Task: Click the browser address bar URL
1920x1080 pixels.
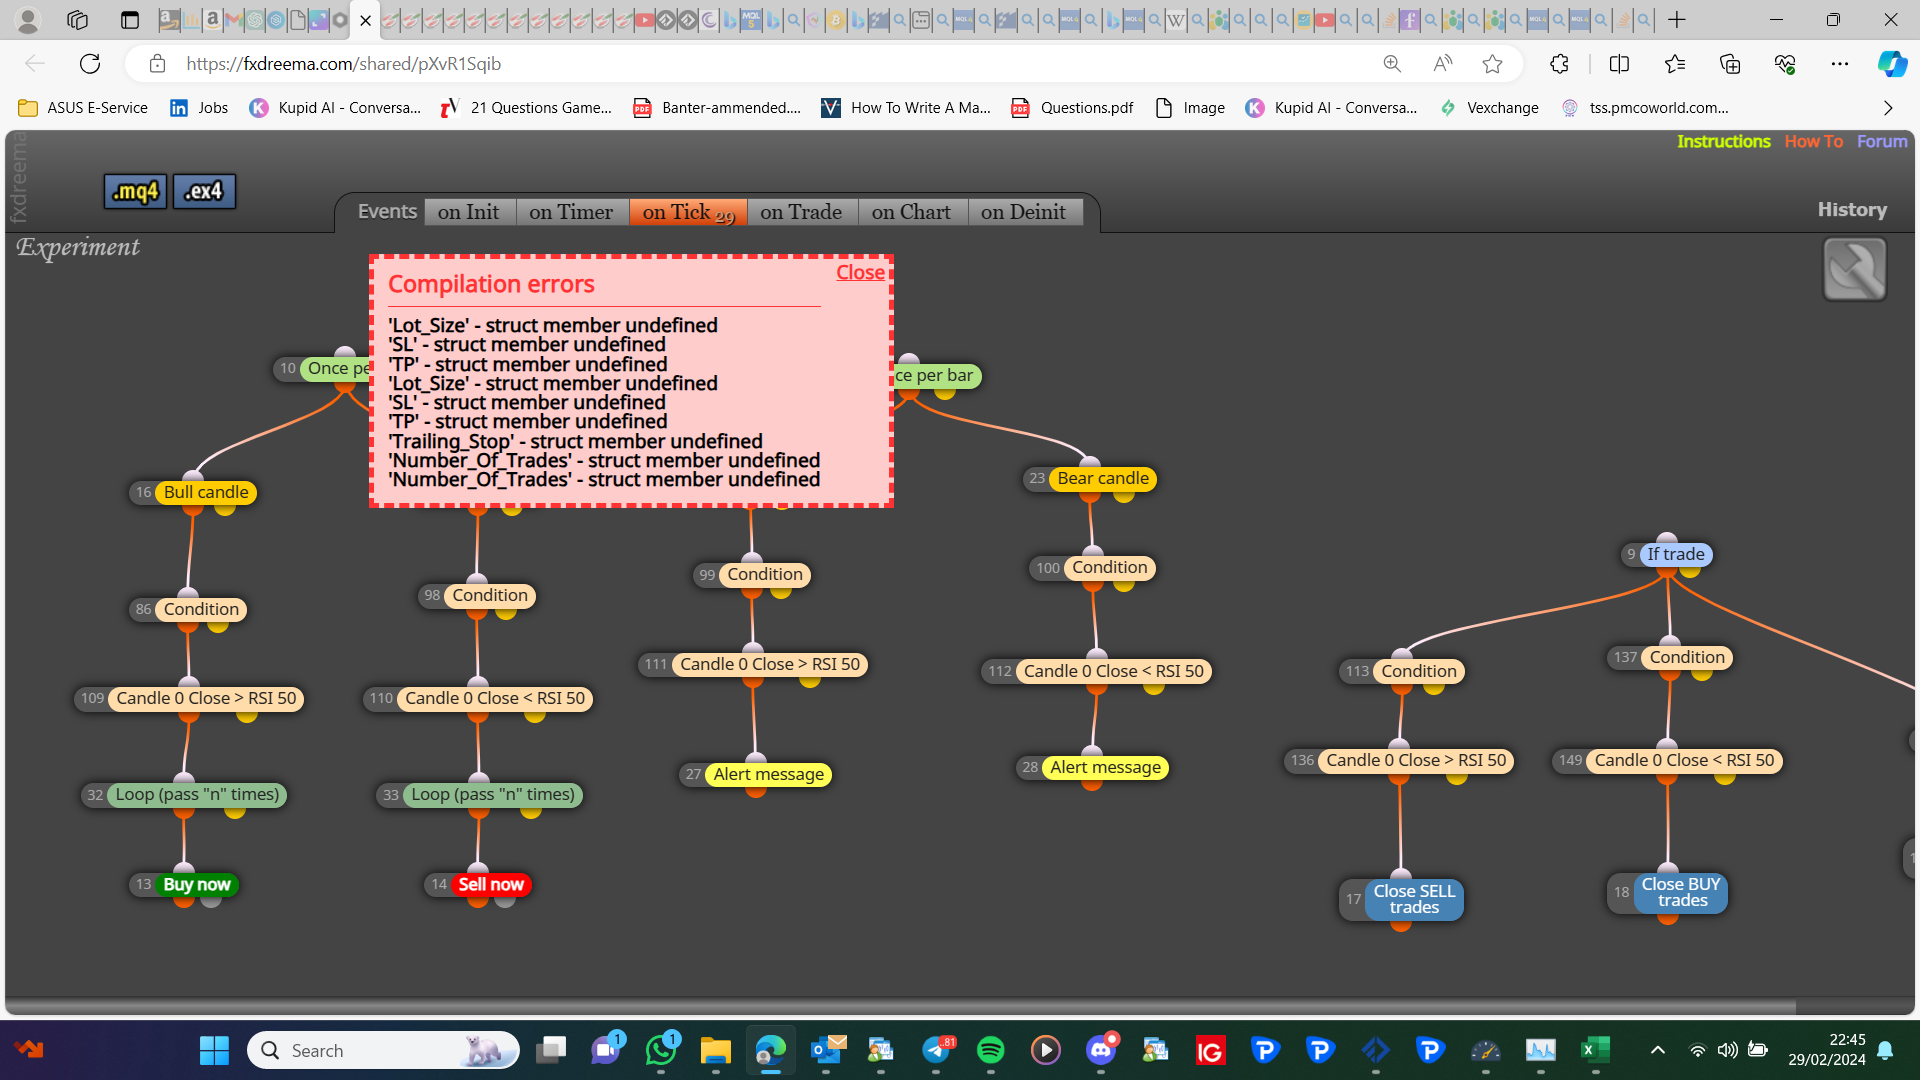Action: (x=344, y=64)
